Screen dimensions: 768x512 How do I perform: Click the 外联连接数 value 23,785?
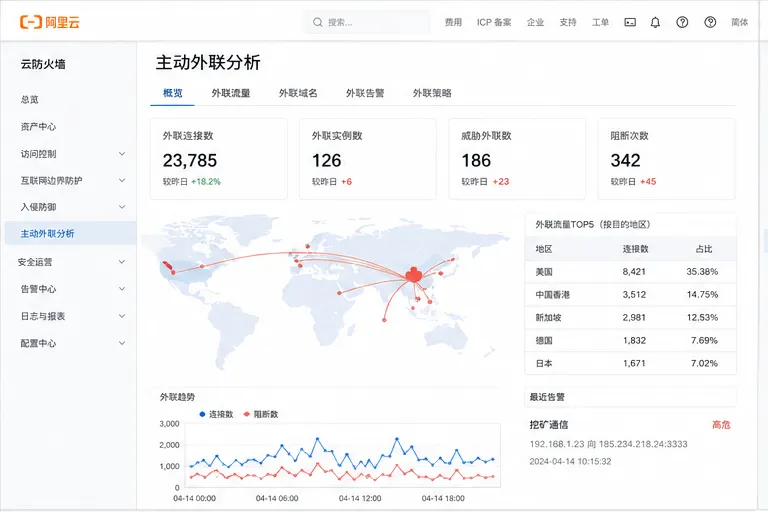click(190, 160)
